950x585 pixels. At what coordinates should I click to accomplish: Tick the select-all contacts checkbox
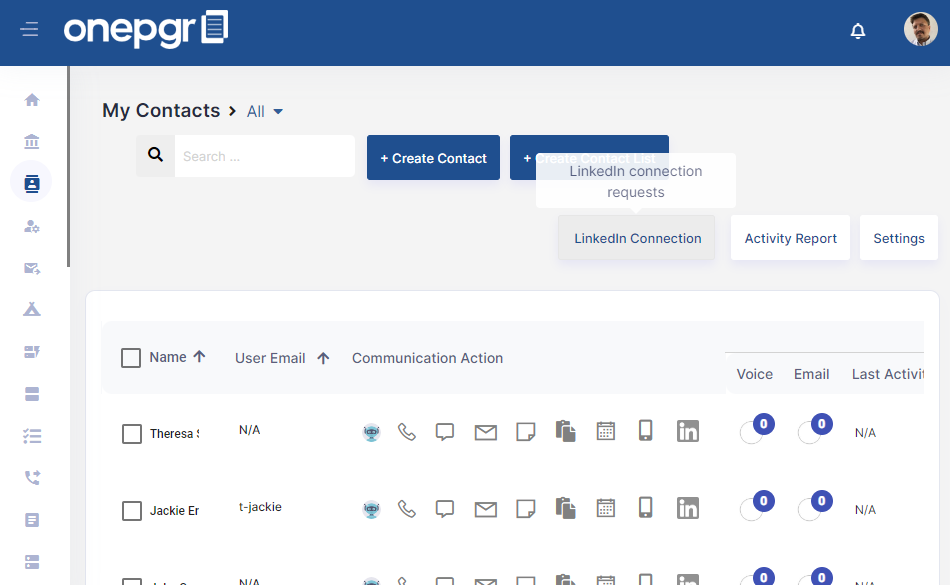pyautogui.click(x=131, y=358)
